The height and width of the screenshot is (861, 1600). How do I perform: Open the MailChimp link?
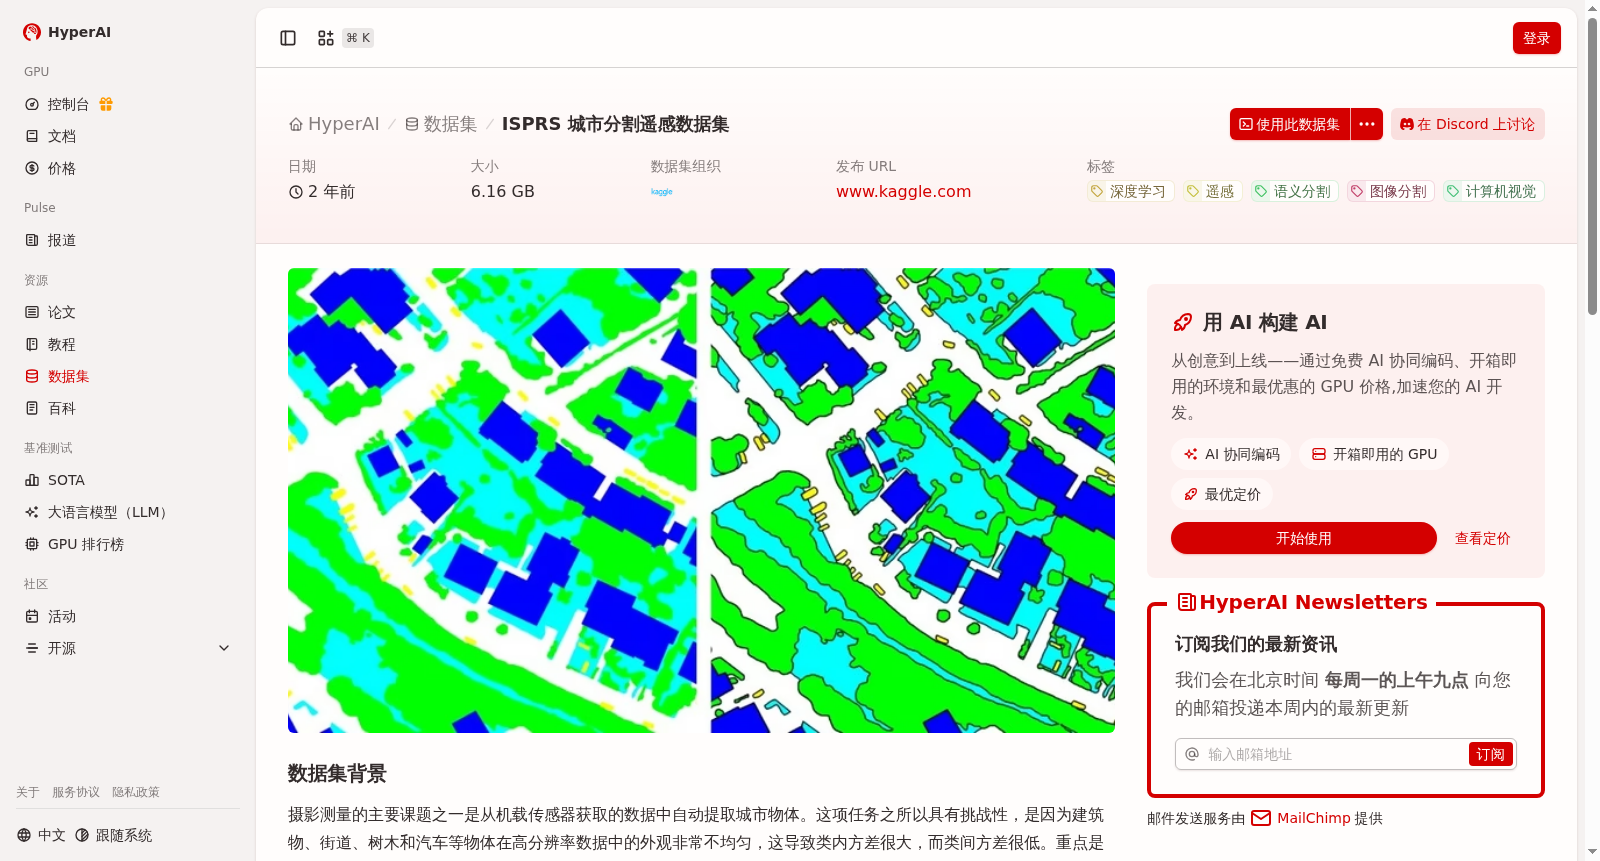pos(1301,818)
